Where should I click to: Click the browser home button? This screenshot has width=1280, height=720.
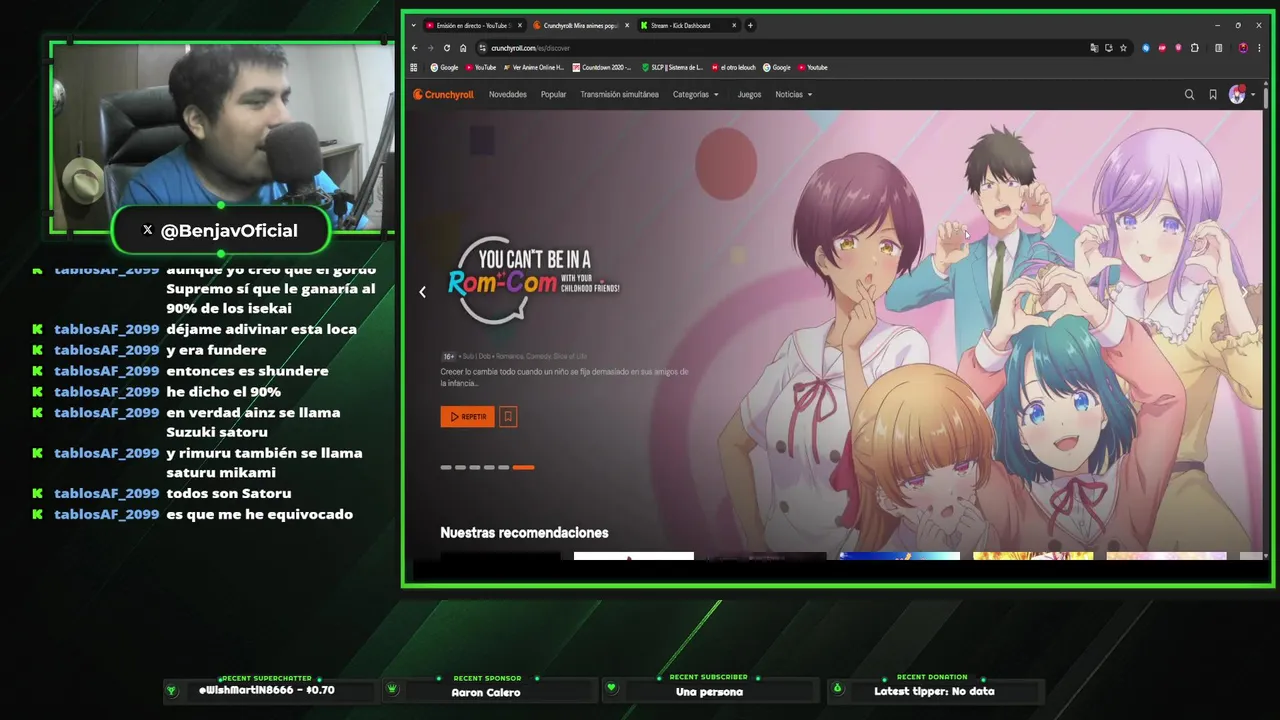click(x=463, y=48)
